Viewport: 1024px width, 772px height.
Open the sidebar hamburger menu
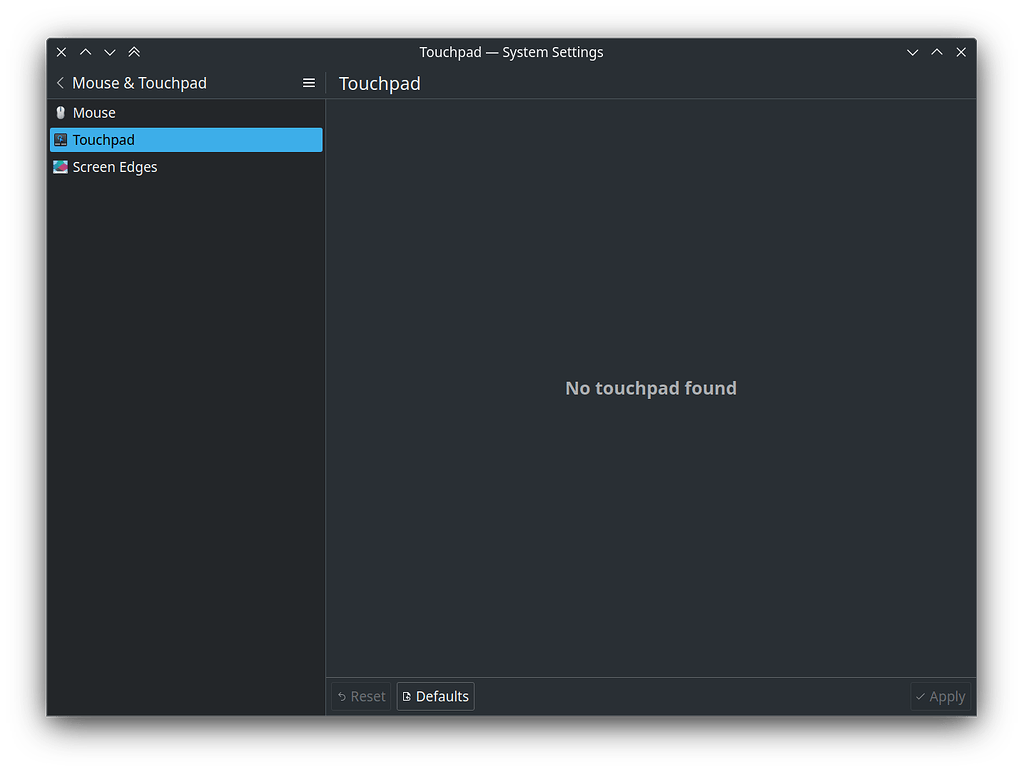(x=309, y=83)
